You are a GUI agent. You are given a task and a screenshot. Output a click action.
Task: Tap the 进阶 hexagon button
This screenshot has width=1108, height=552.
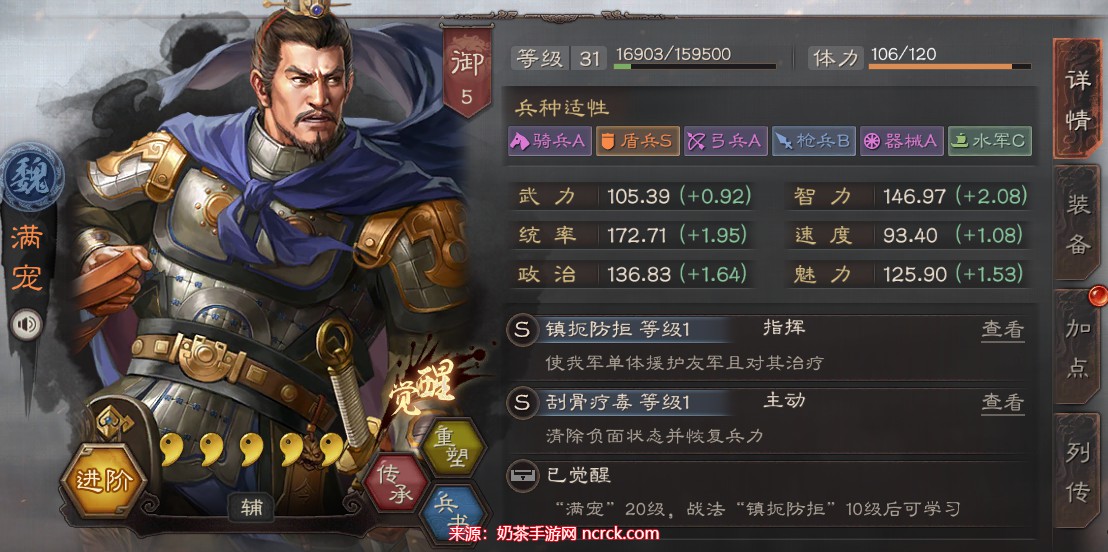tap(103, 482)
